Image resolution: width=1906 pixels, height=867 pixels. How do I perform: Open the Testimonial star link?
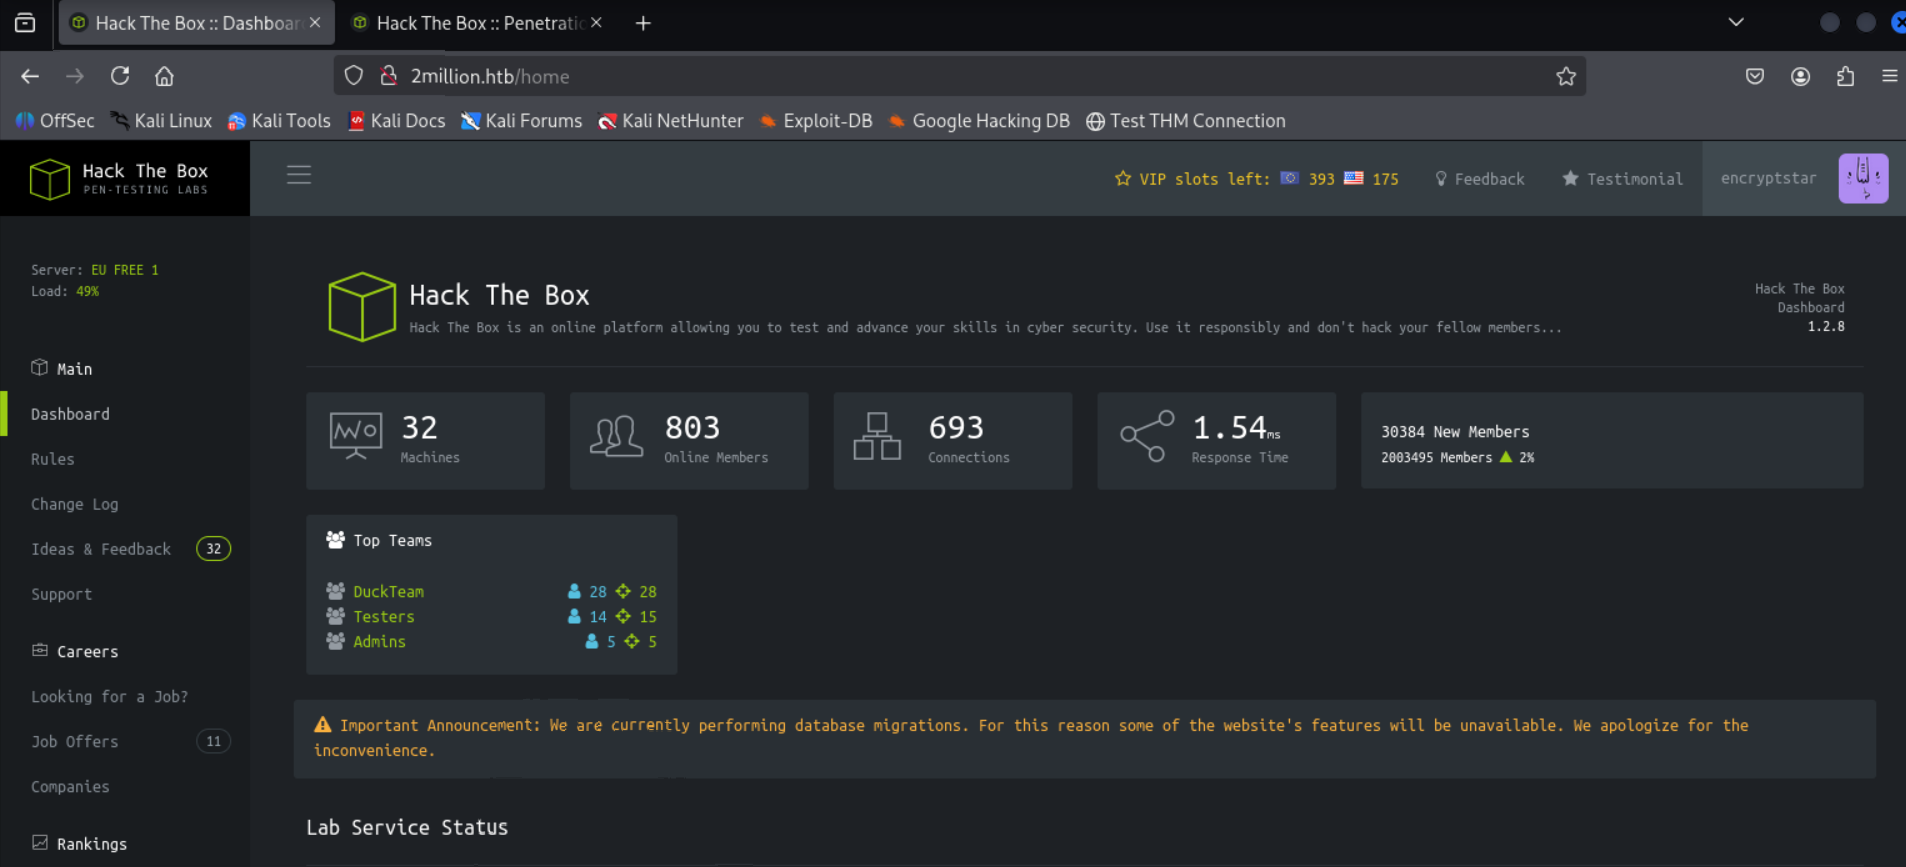point(1622,179)
